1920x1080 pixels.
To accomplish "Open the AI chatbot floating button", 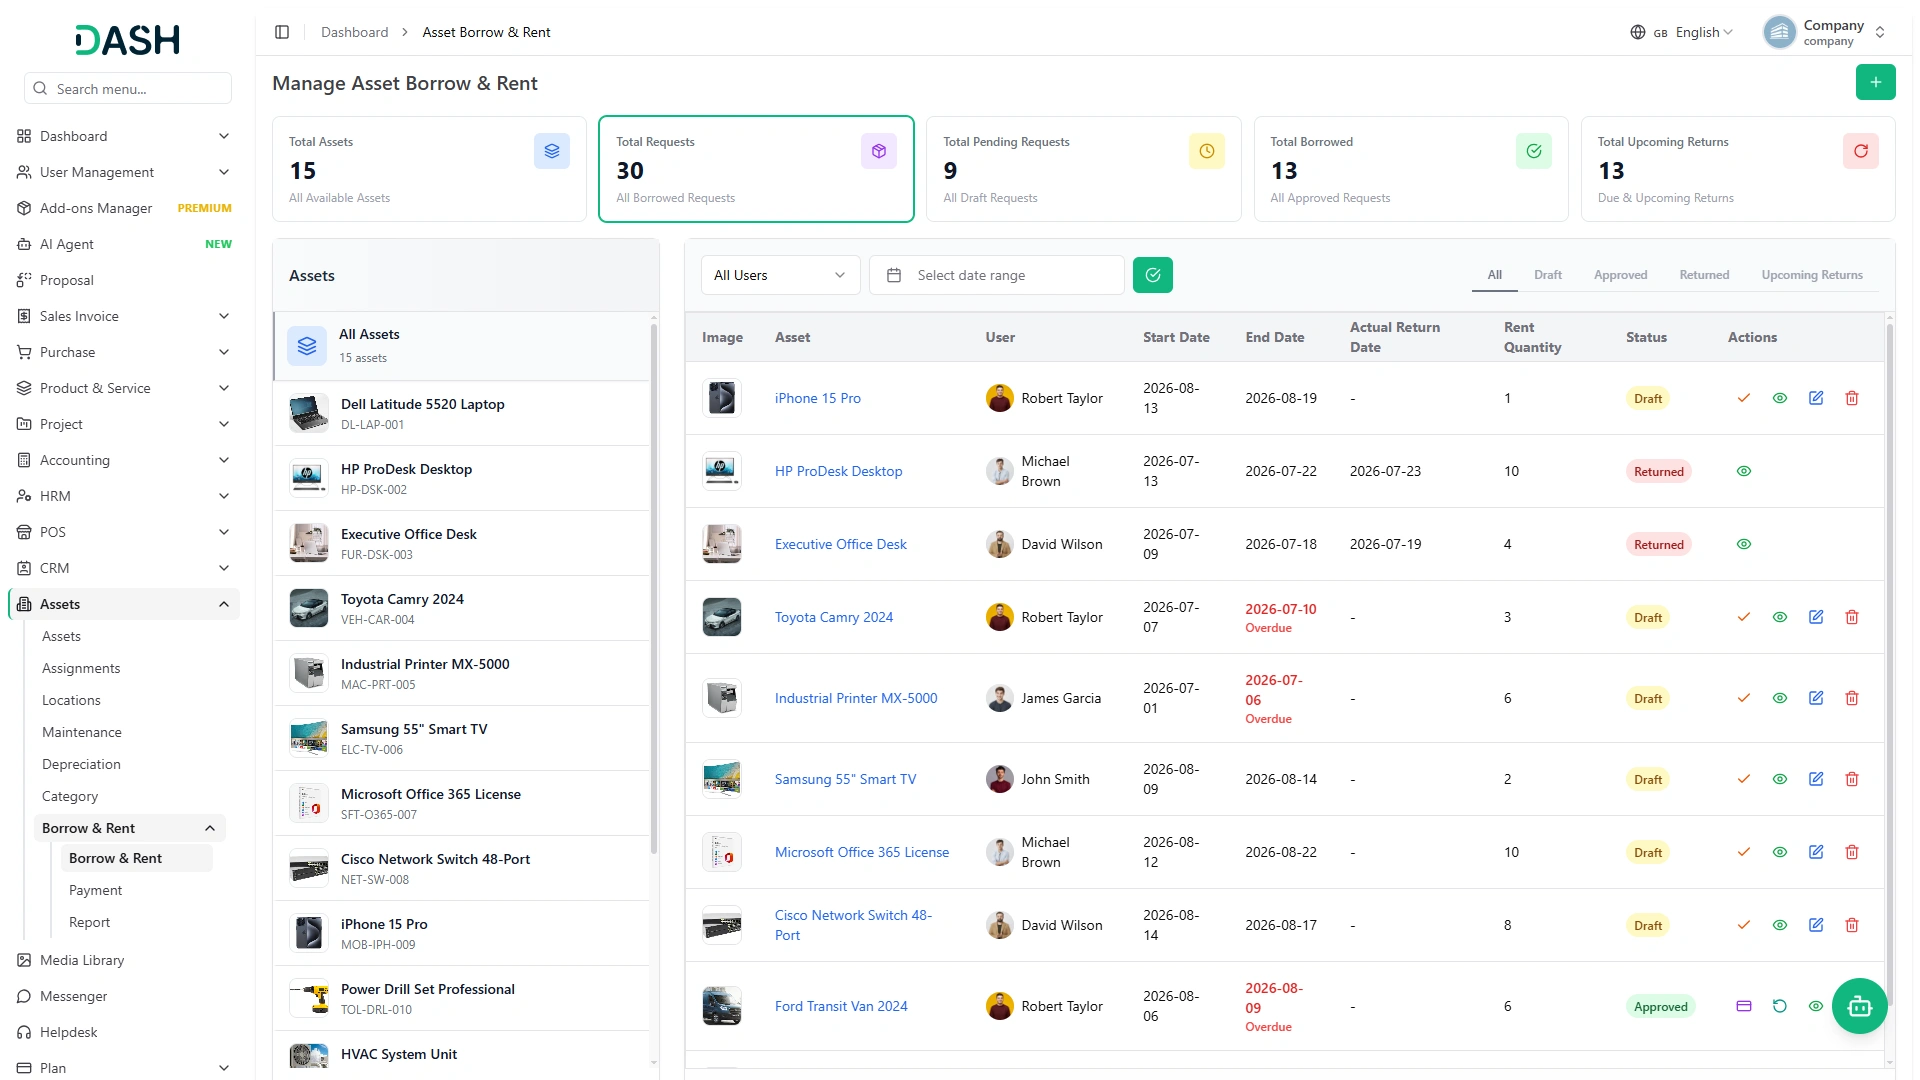I will tap(1859, 1006).
